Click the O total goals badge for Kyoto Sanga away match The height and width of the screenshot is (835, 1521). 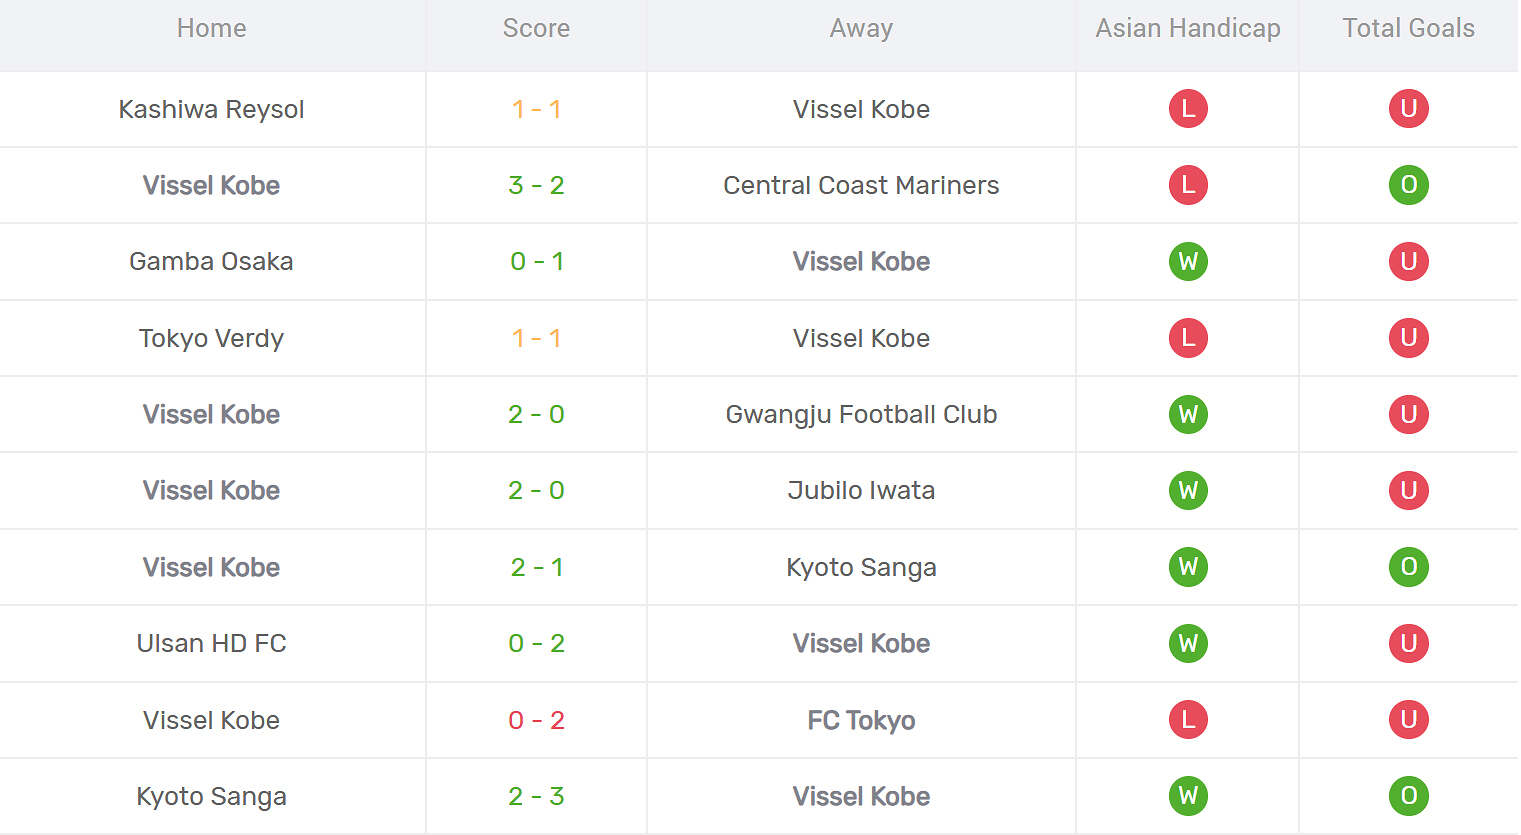[1408, 567]
